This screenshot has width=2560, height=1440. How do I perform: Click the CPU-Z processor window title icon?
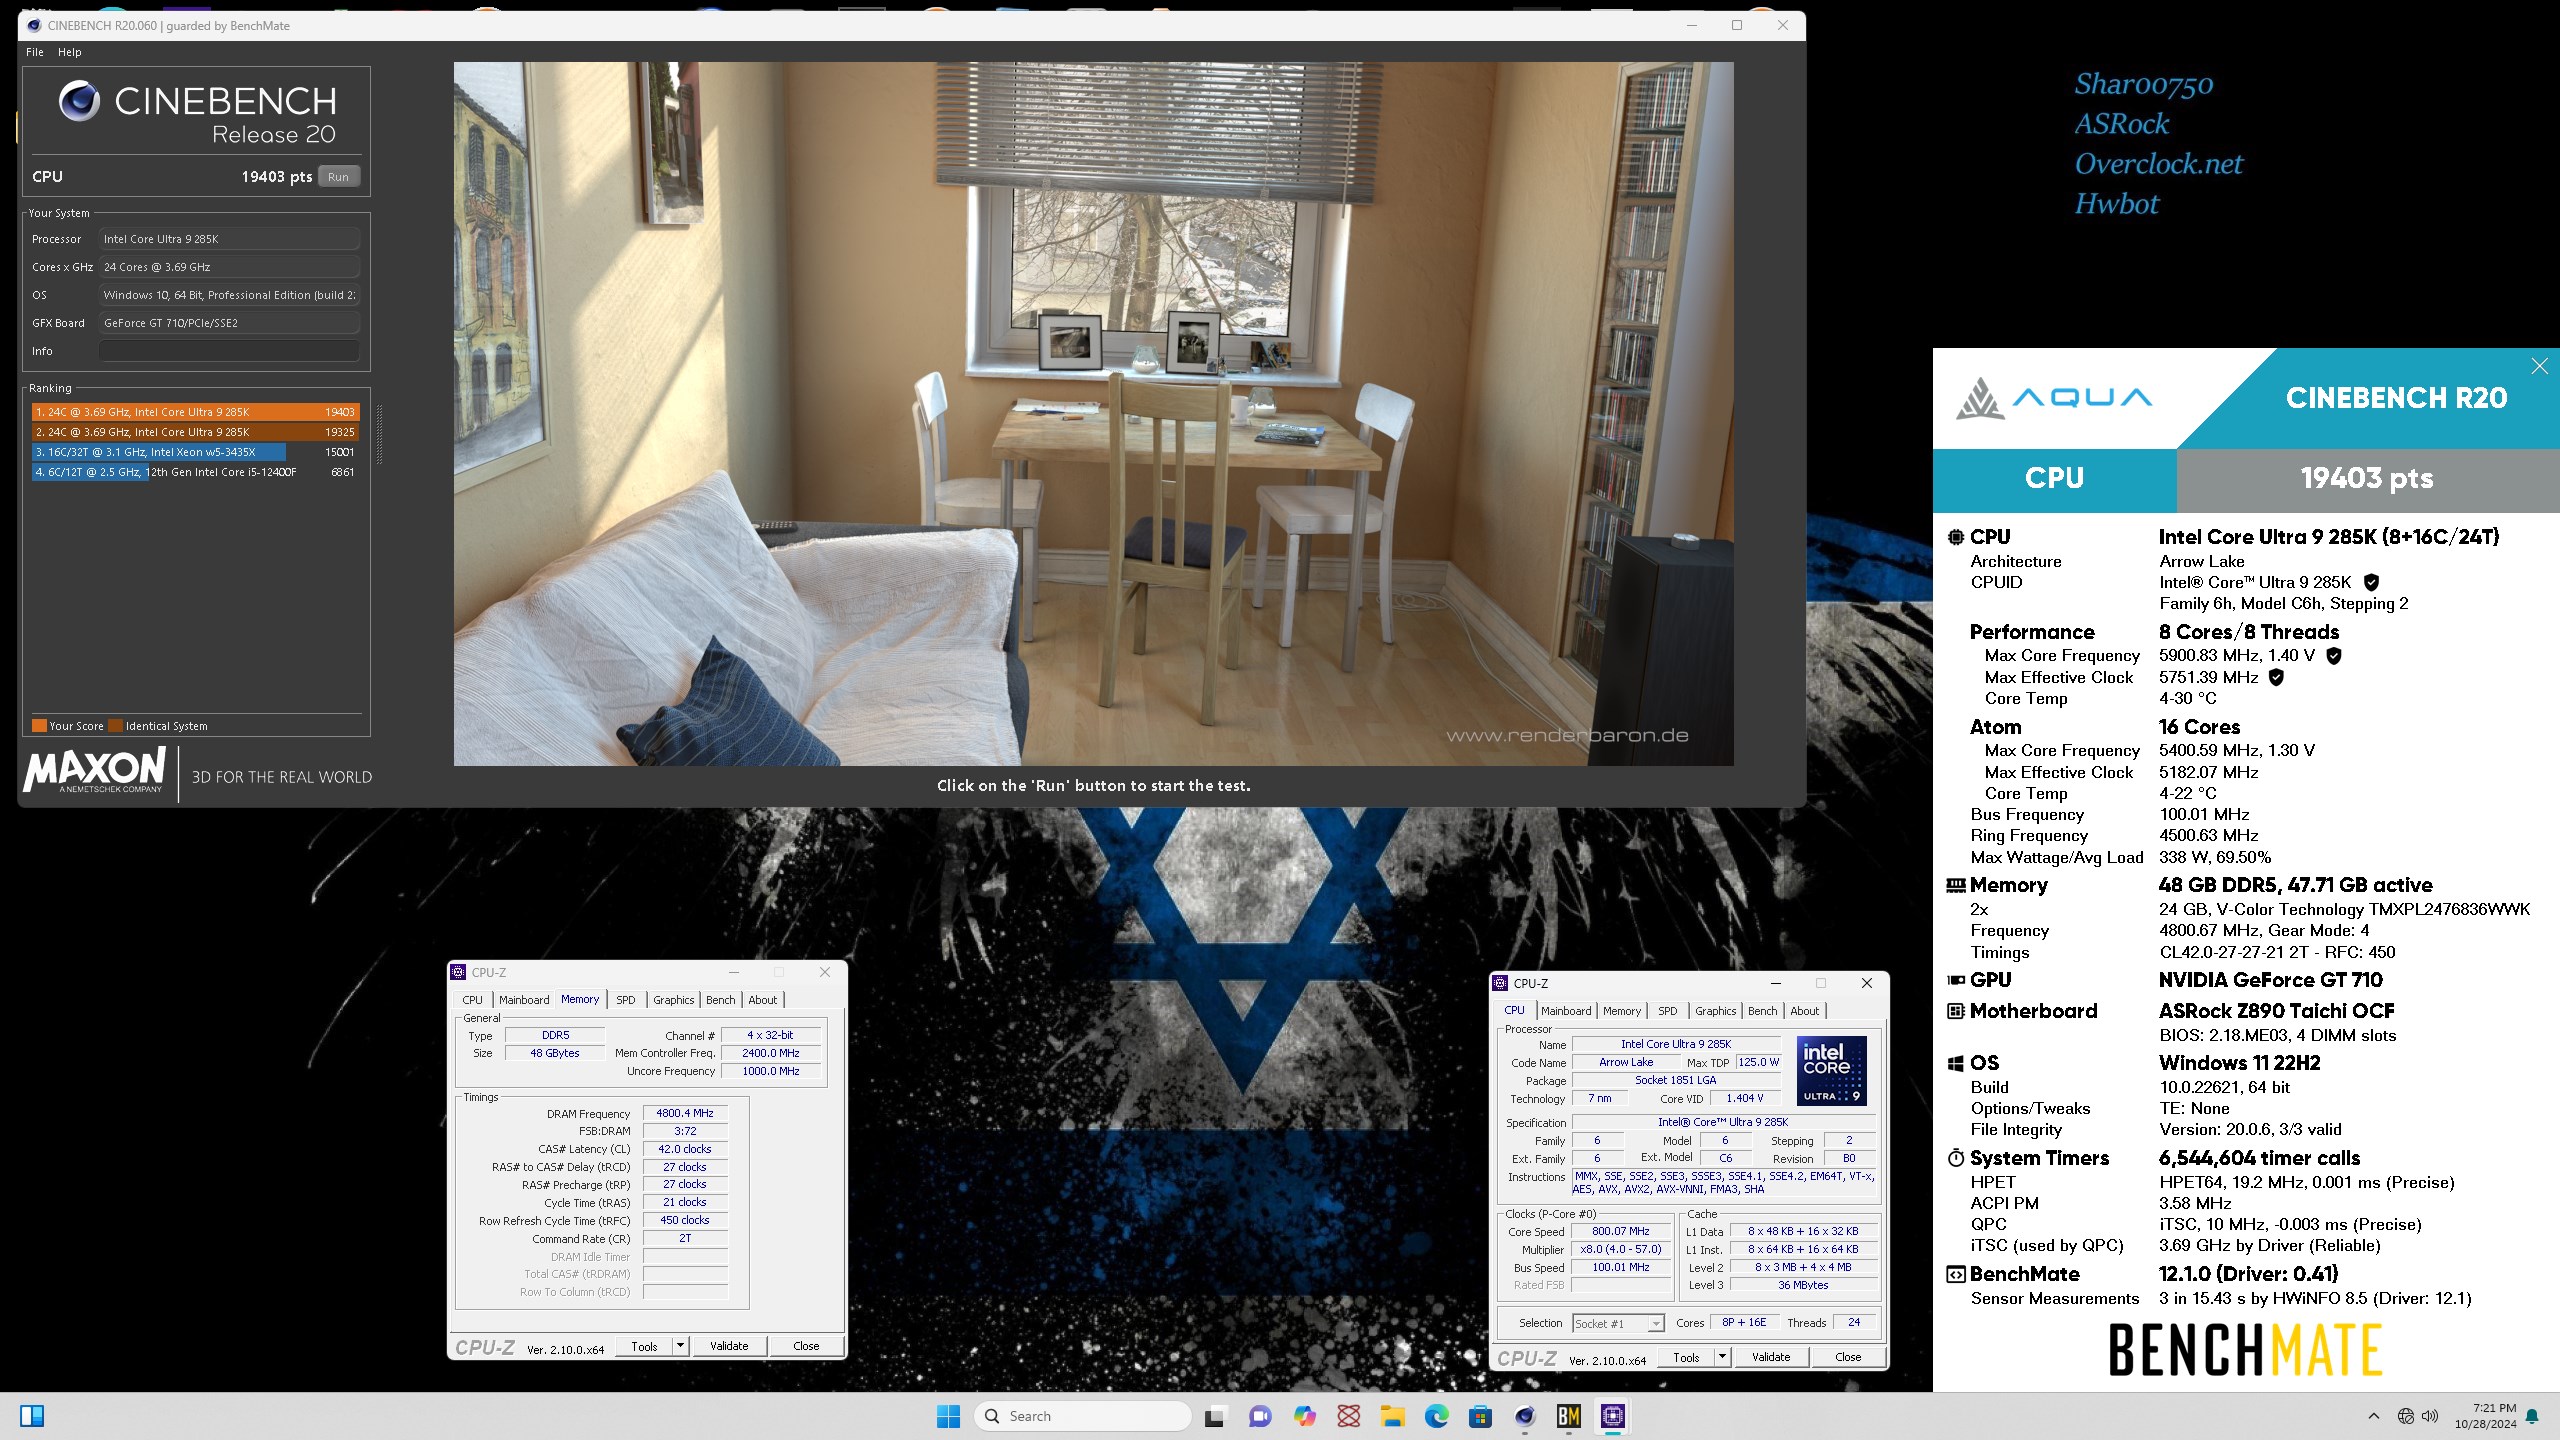click(1501, 983)
